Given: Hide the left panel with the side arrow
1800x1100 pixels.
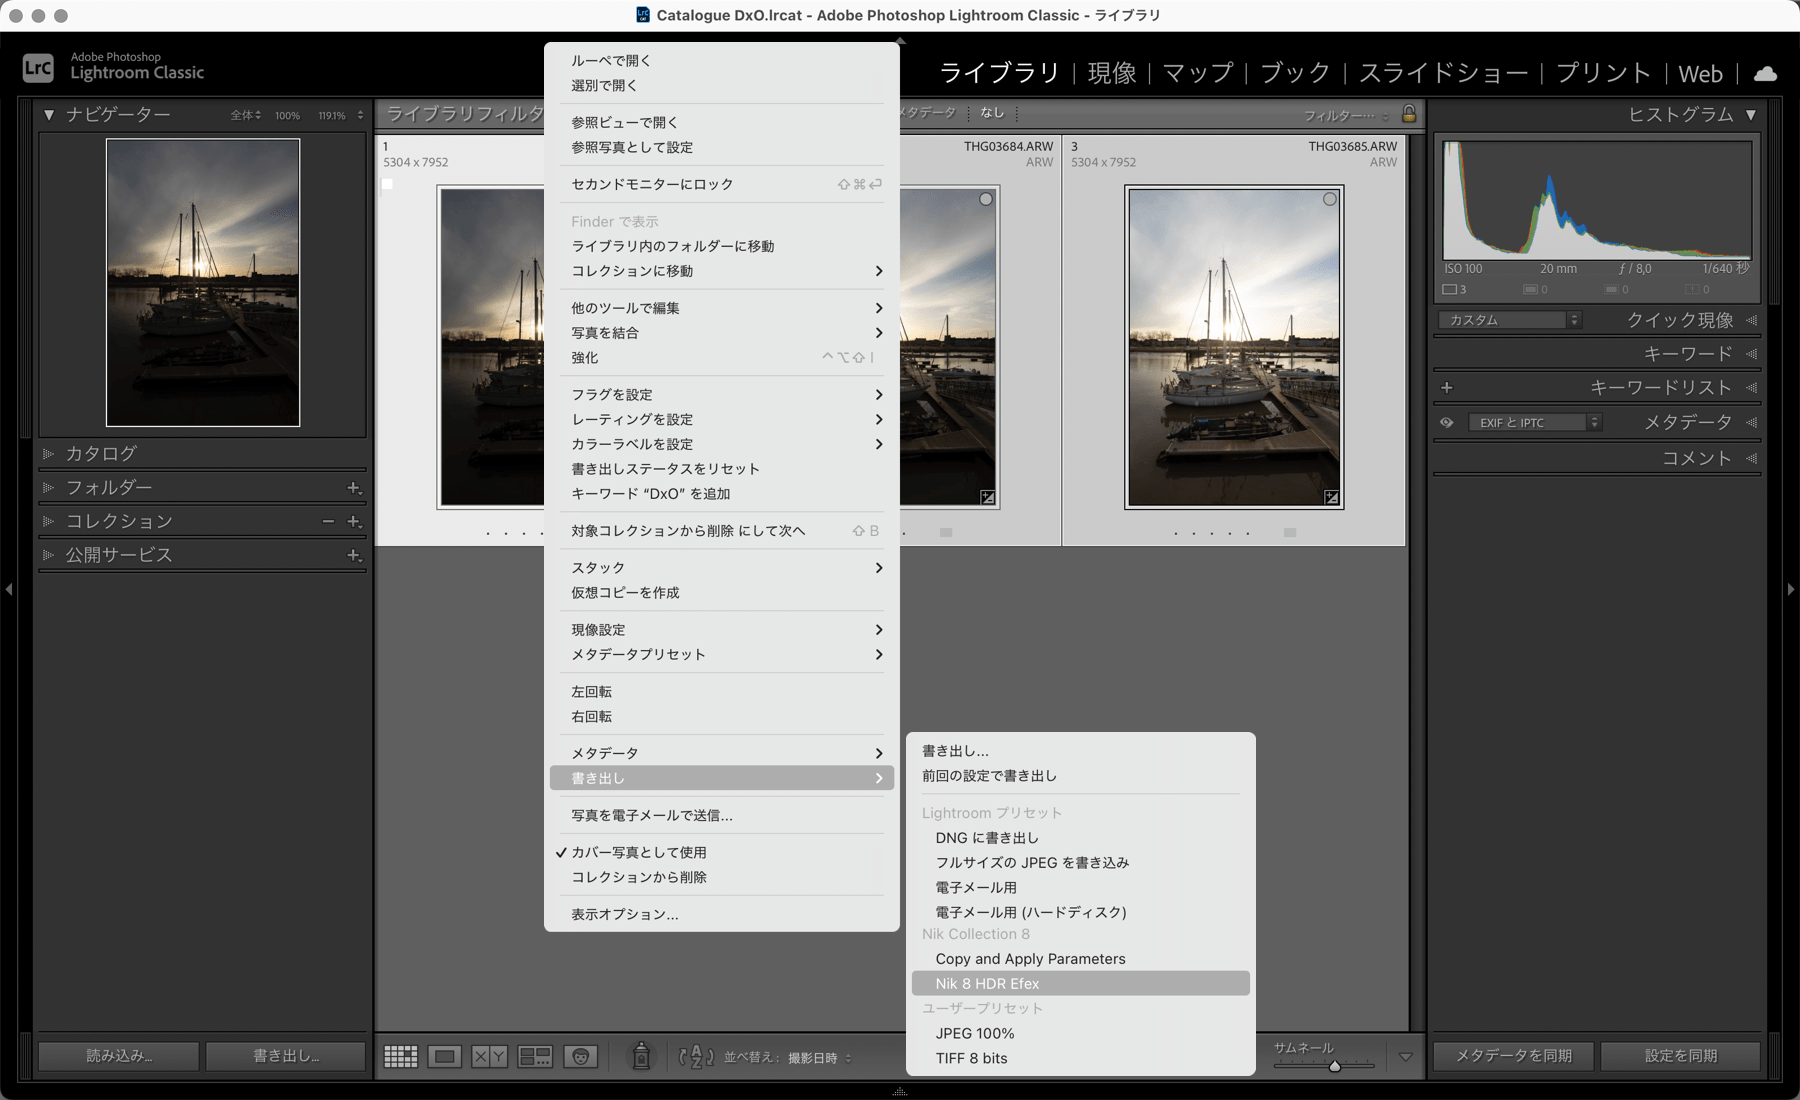Looking at the screenshot, I should [x=9, y=589].
